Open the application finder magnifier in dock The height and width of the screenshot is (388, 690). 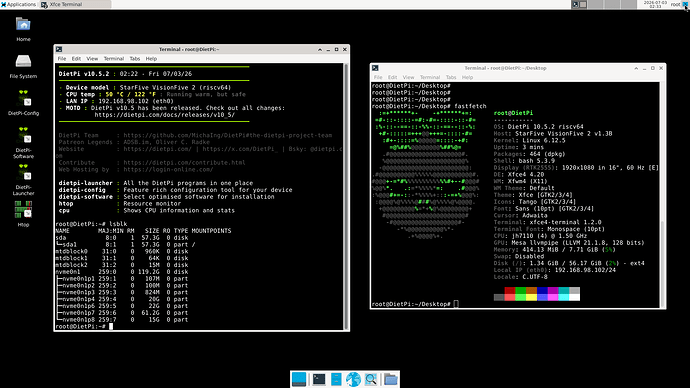pyautogui.click(x=371, y=379)
